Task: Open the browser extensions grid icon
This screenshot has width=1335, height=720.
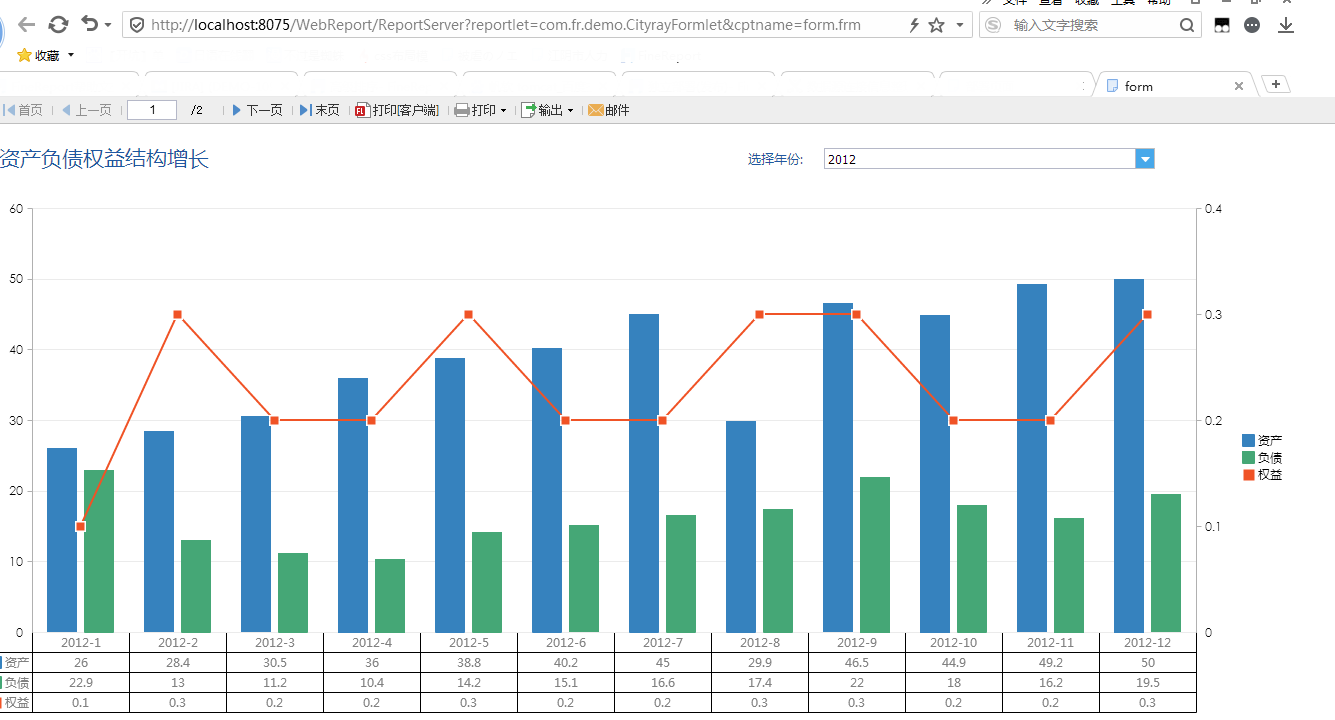Action: (x=1222, y=25)
